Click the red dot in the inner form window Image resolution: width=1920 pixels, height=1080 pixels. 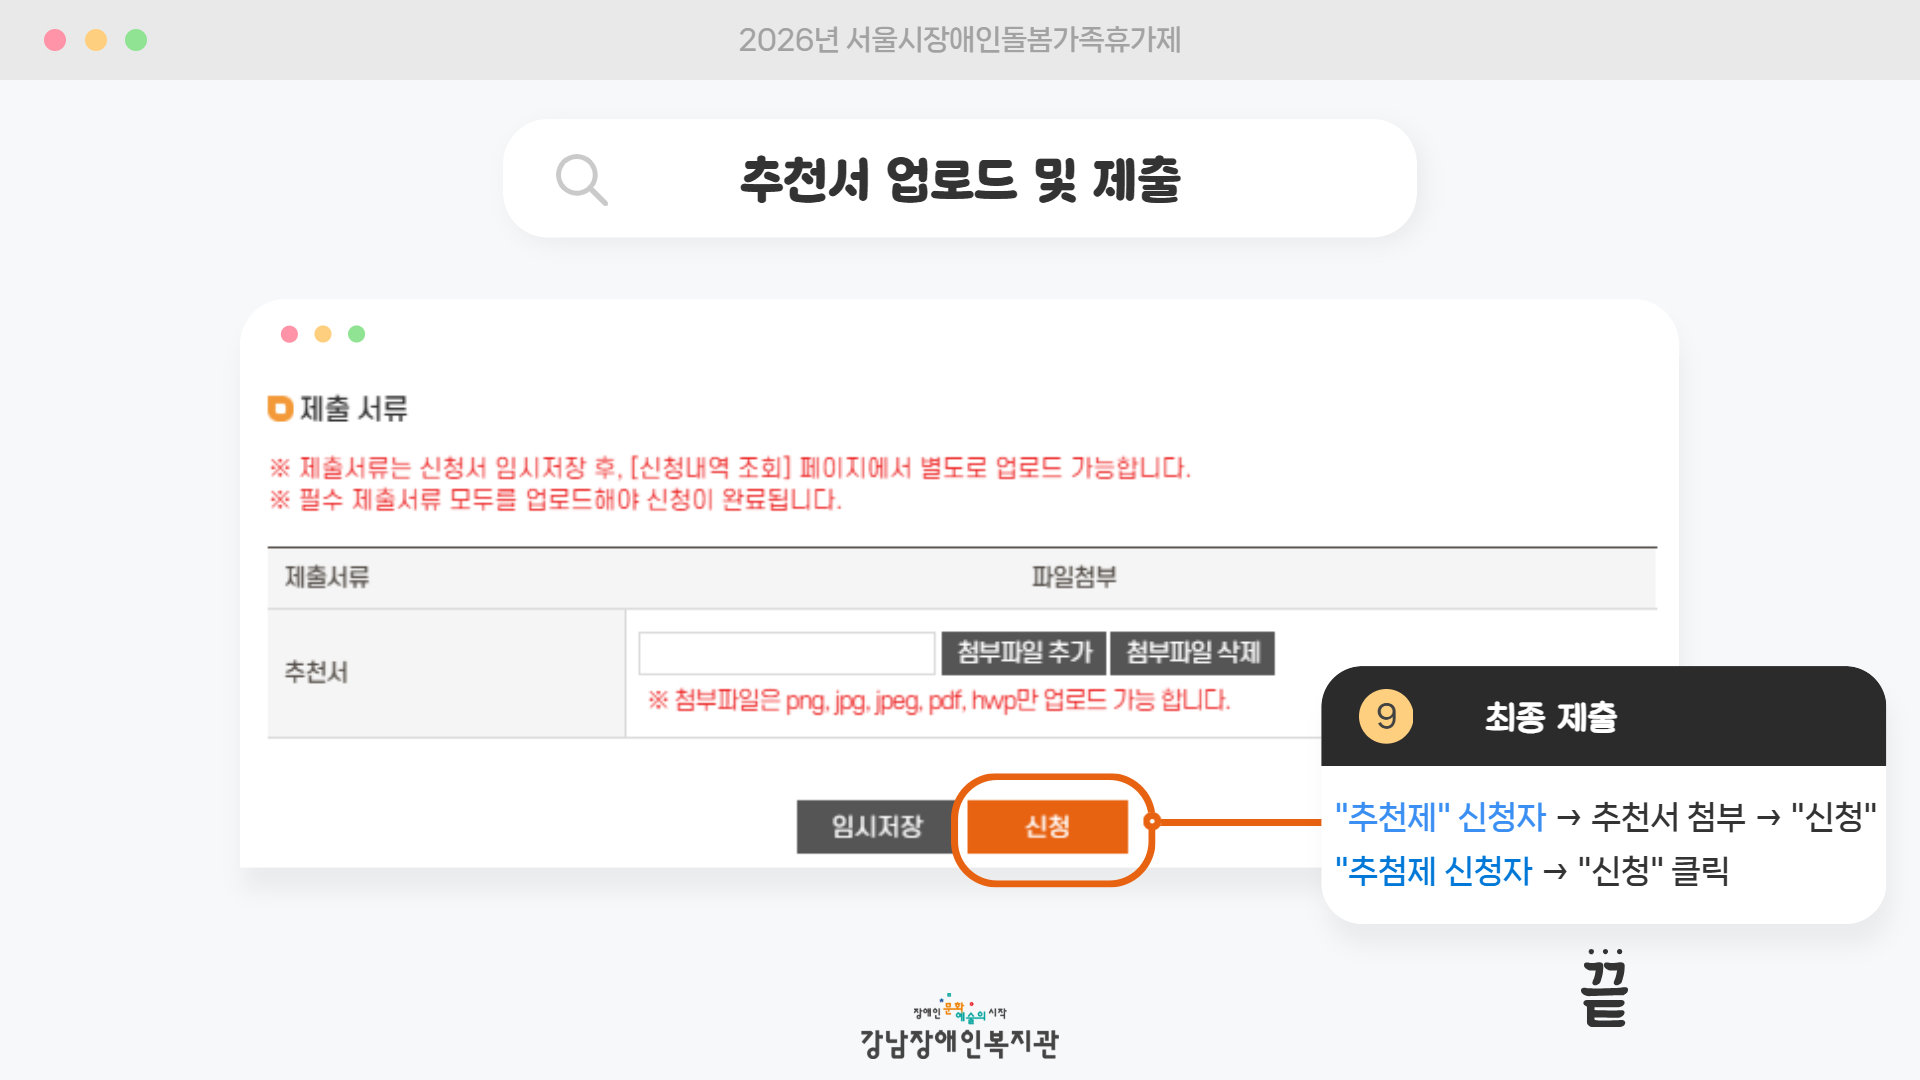pyautogui.click(x=289, y=334)
